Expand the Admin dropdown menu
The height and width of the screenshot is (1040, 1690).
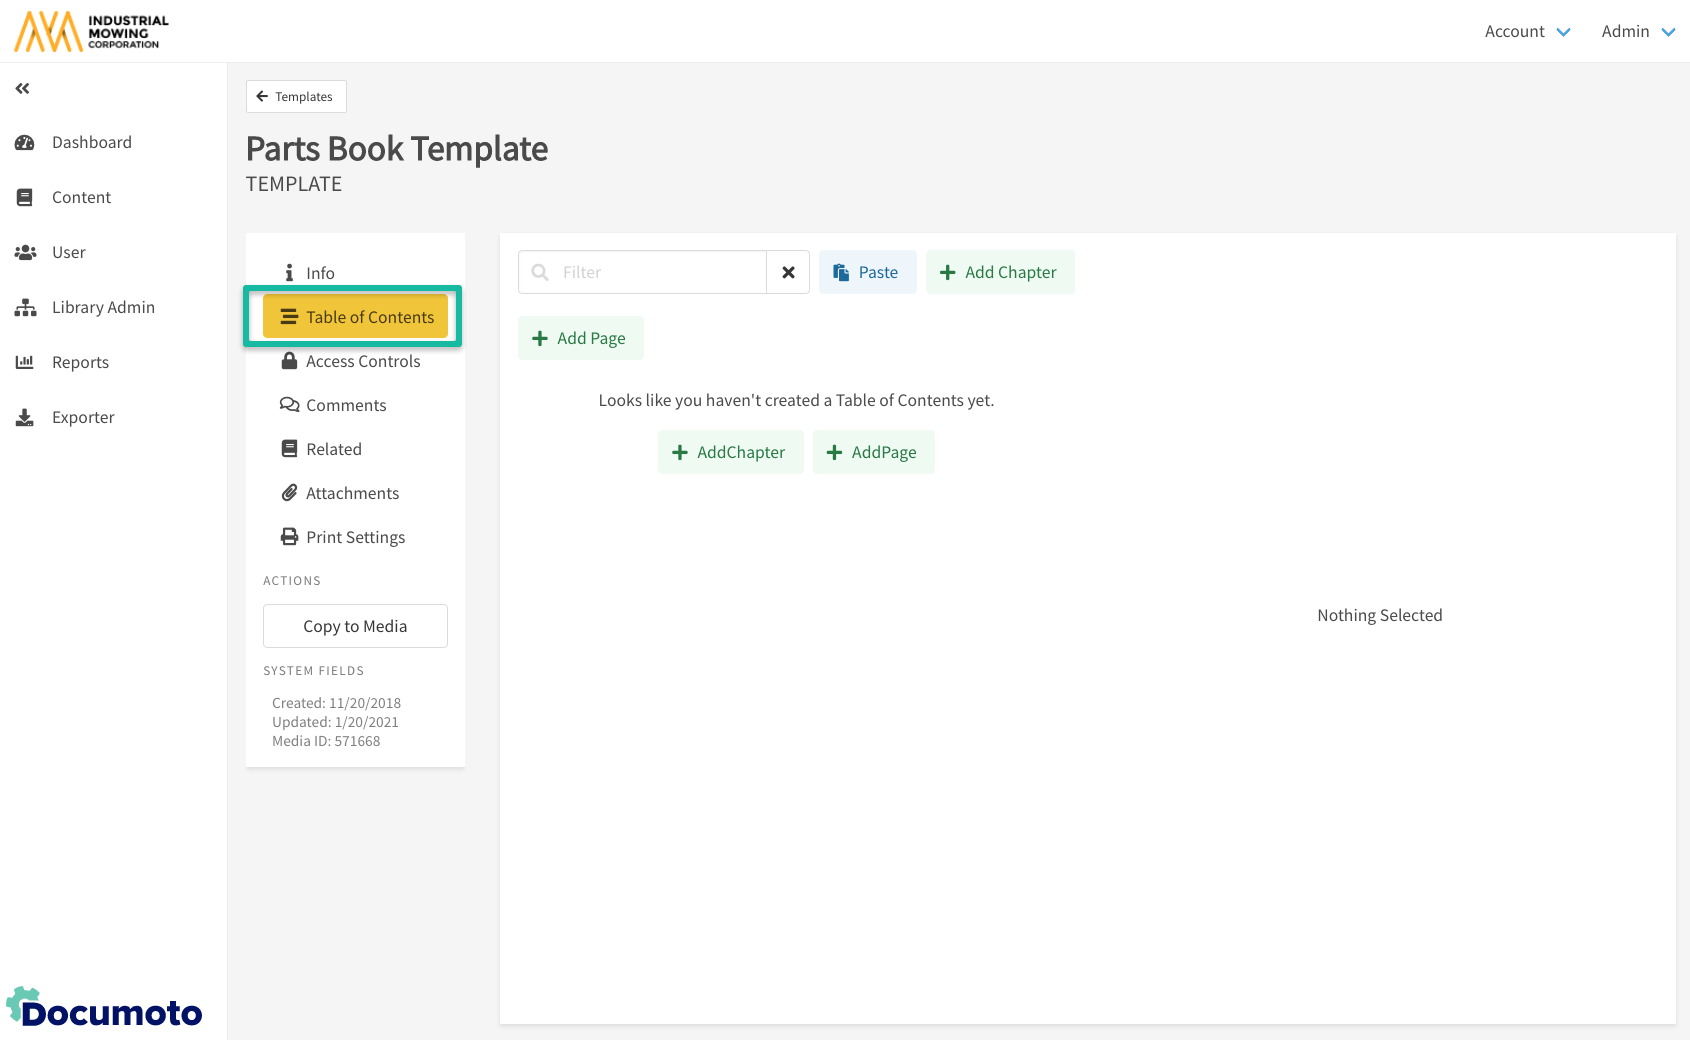click(1637, 32)
